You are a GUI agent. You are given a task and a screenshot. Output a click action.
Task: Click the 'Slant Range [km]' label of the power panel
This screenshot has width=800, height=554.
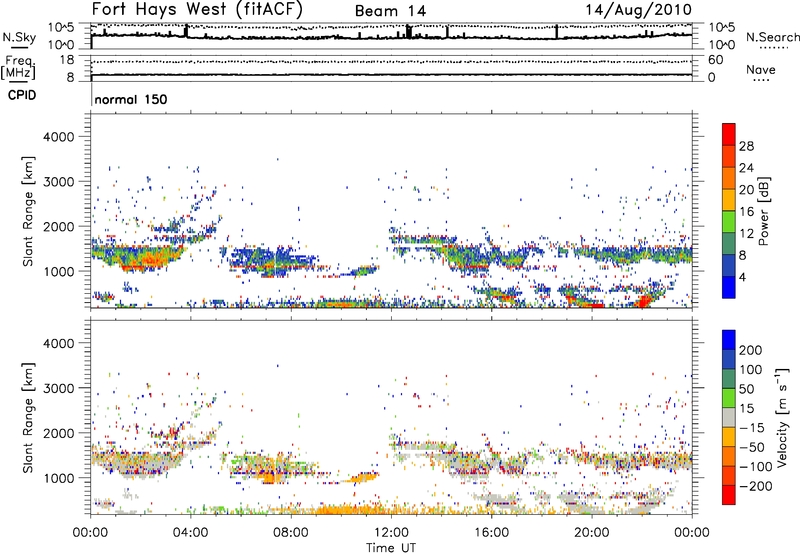pos(28,211)
